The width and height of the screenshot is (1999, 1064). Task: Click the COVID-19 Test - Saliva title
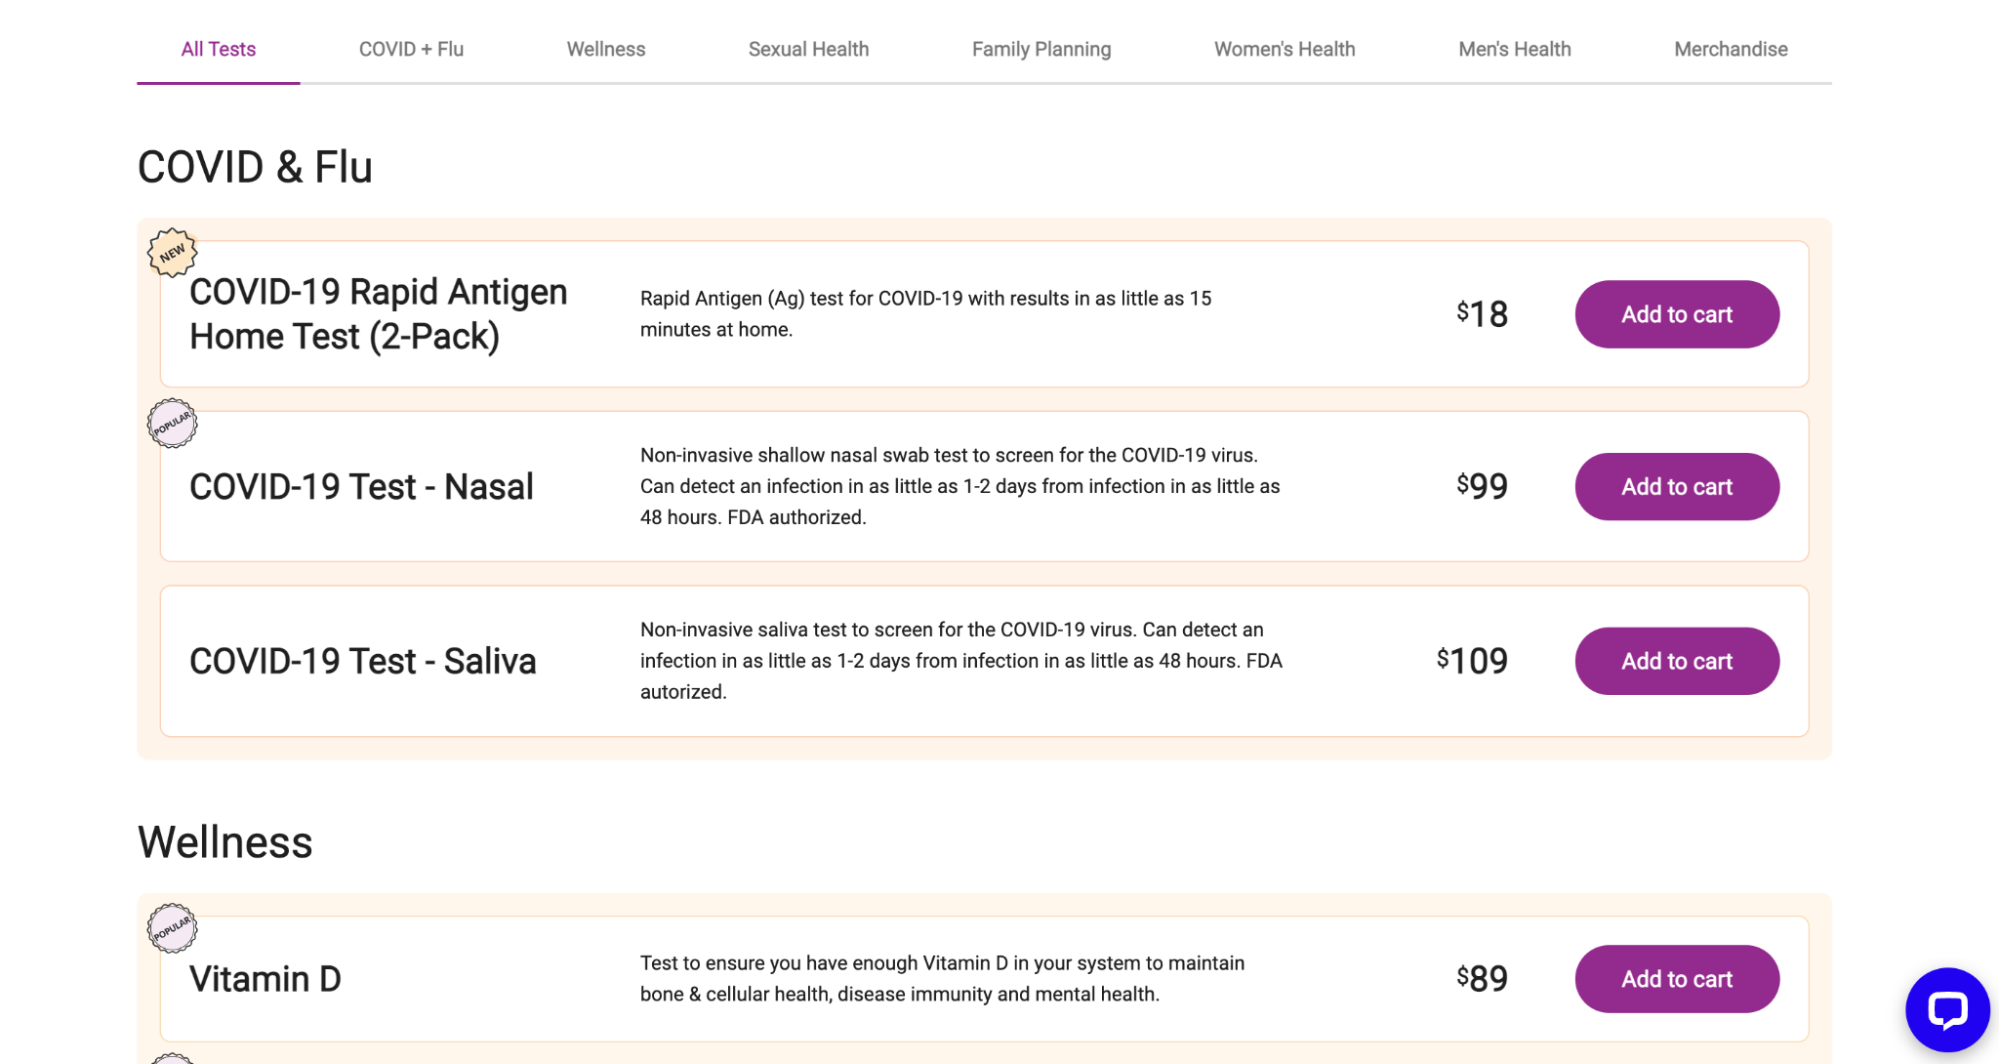tap(364, 660)
